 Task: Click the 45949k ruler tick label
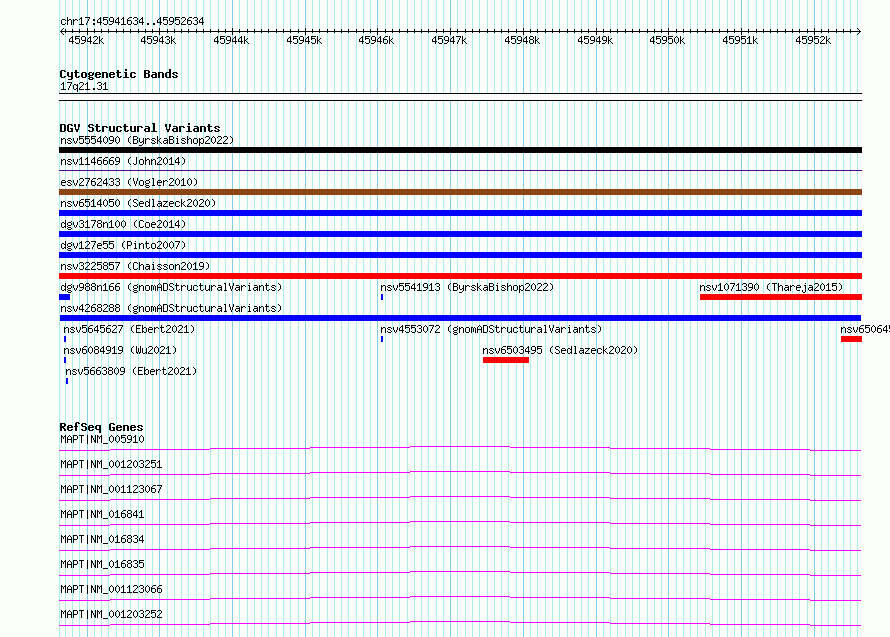pos(595,40)
